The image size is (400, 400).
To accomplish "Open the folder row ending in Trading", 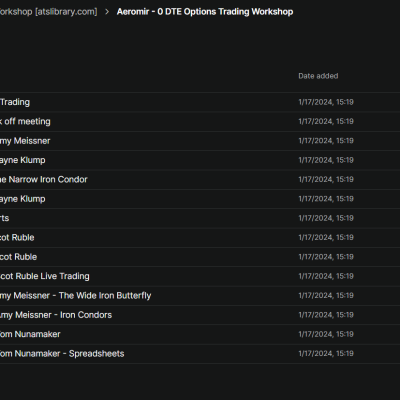I will (200, 102).
